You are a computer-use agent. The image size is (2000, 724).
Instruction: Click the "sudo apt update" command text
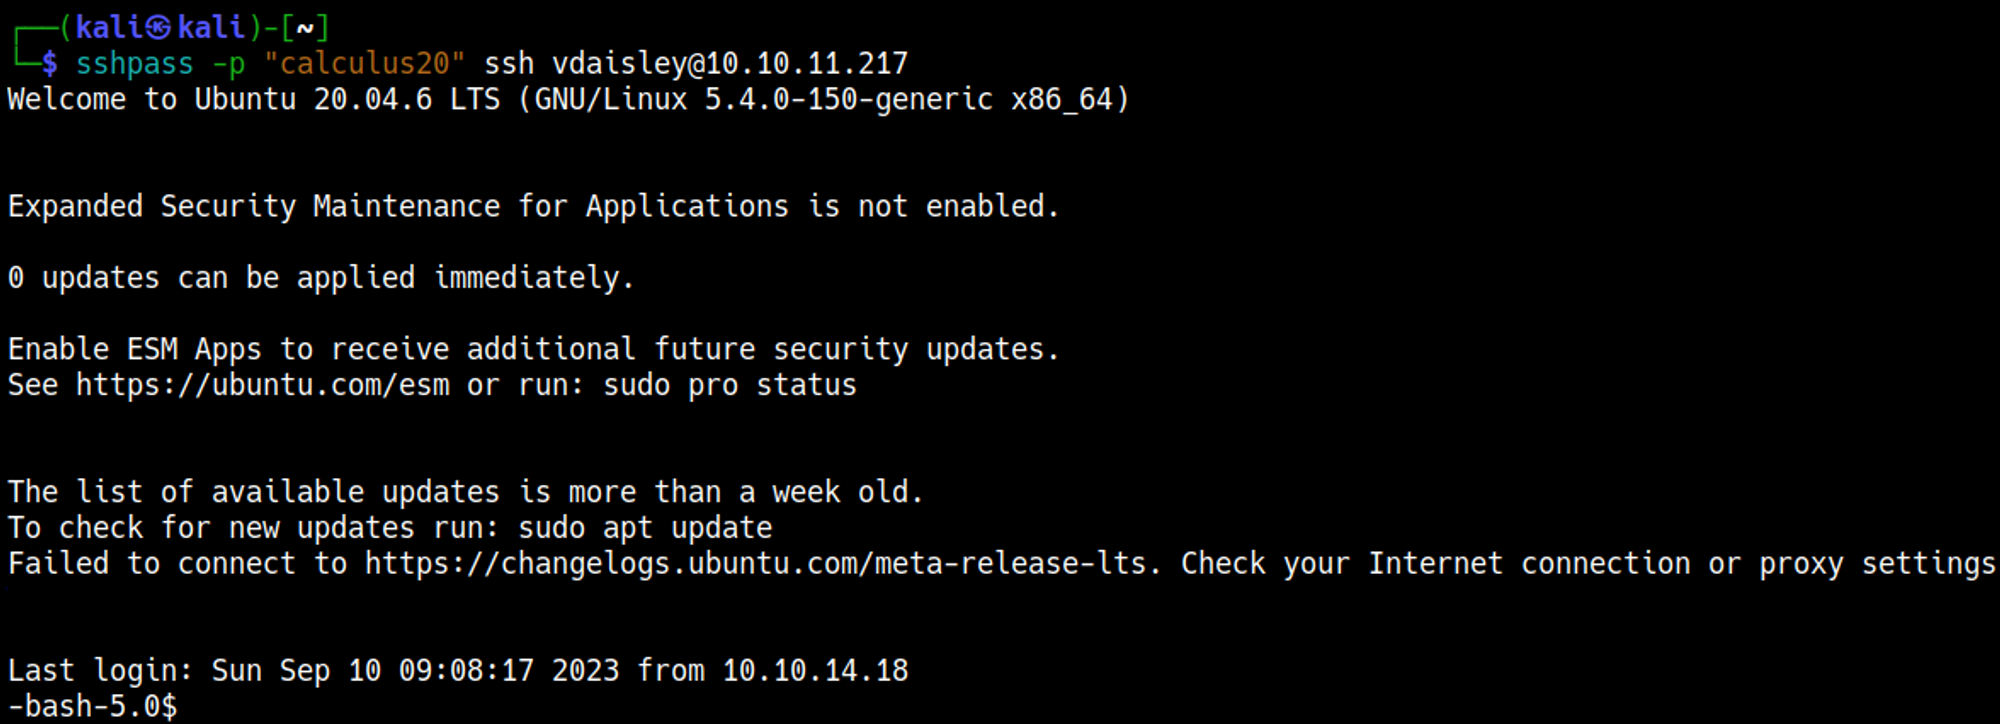644,528
